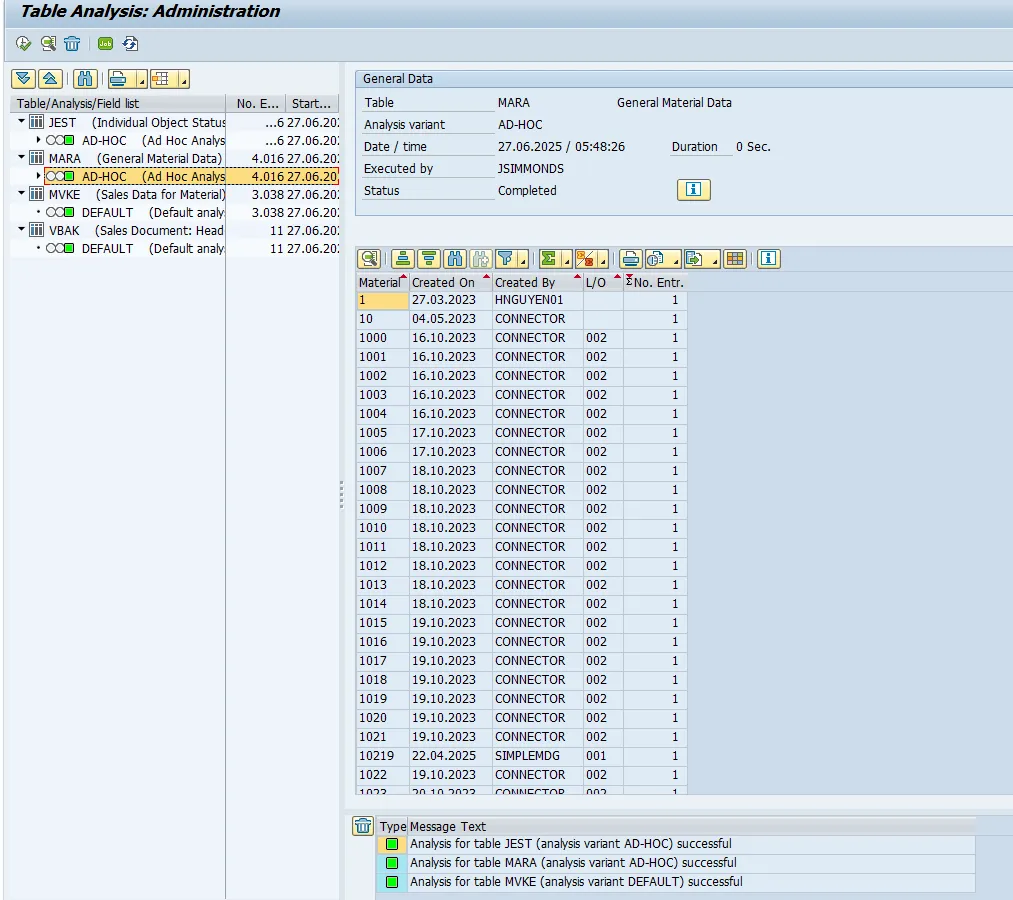
Task: Select the 04.05.2023 date cell
Action: coord(450,319)
